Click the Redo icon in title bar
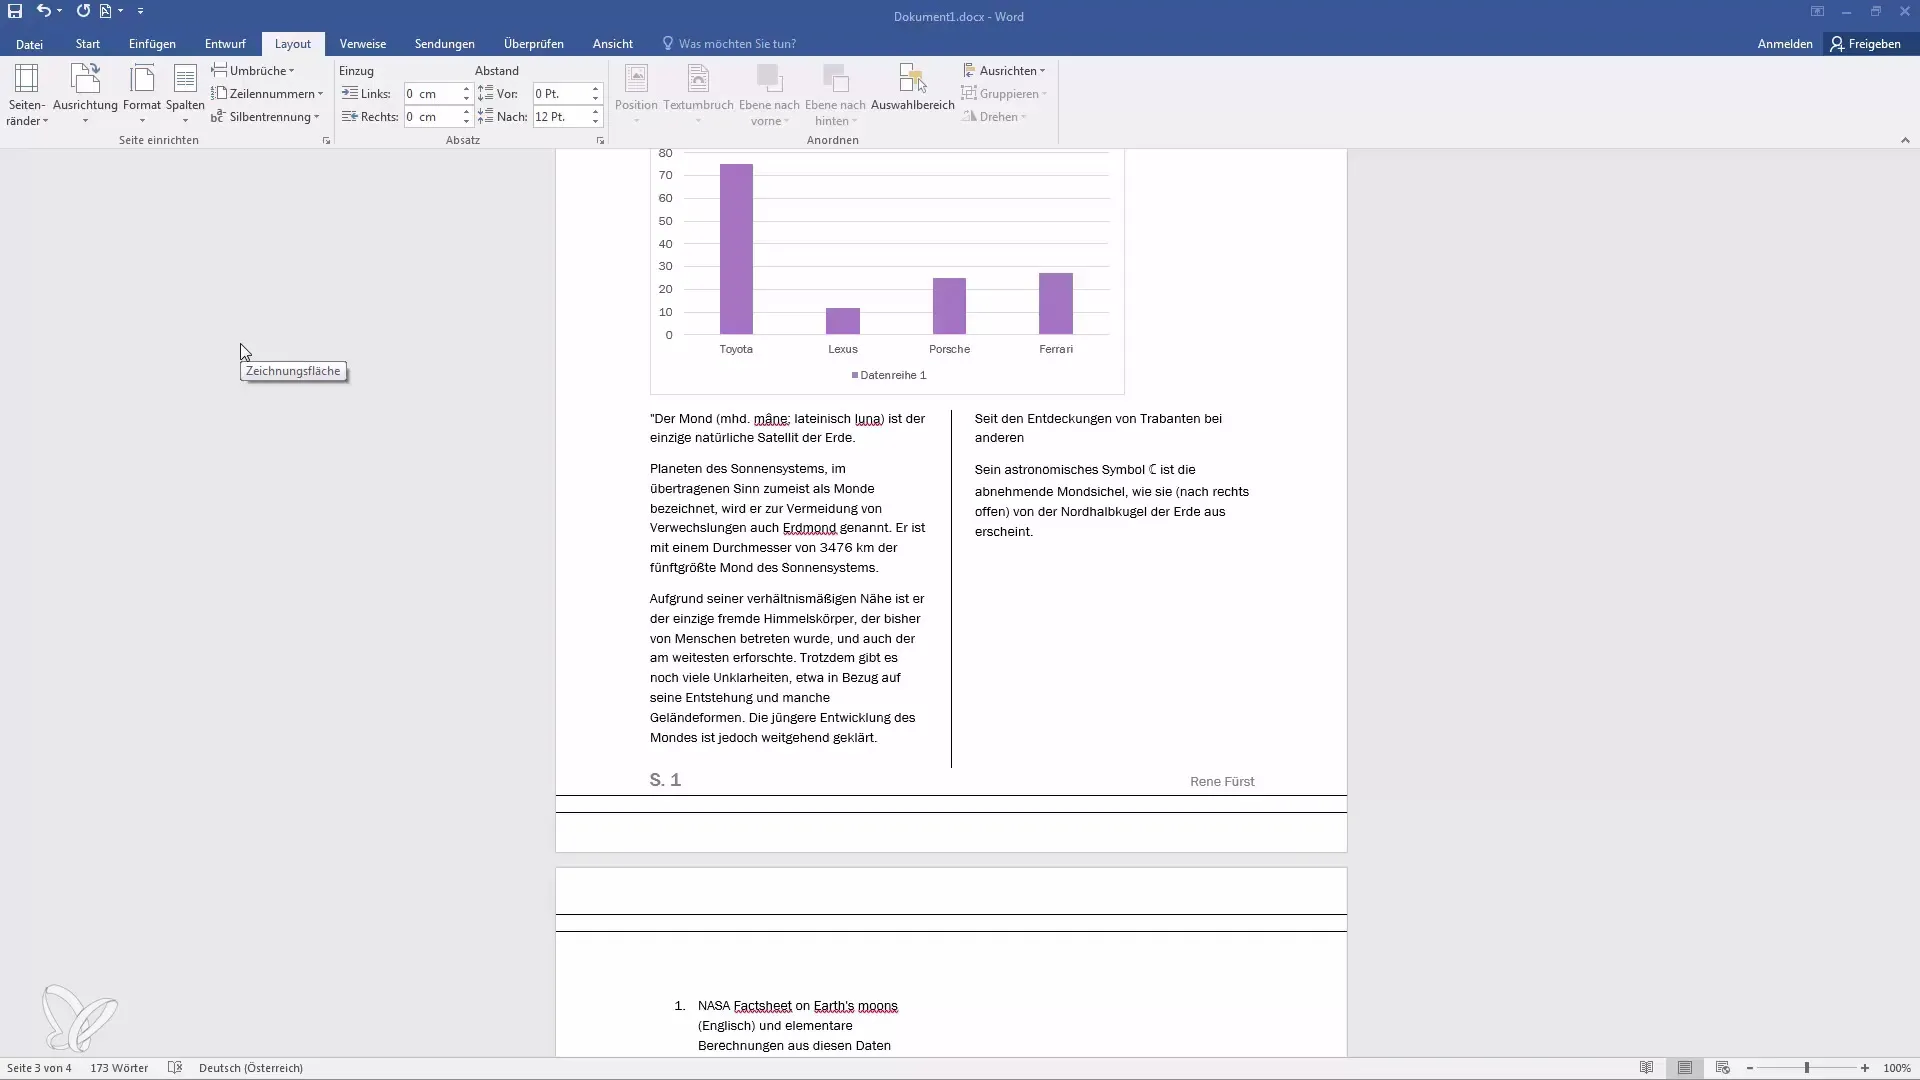 (83, 11)
